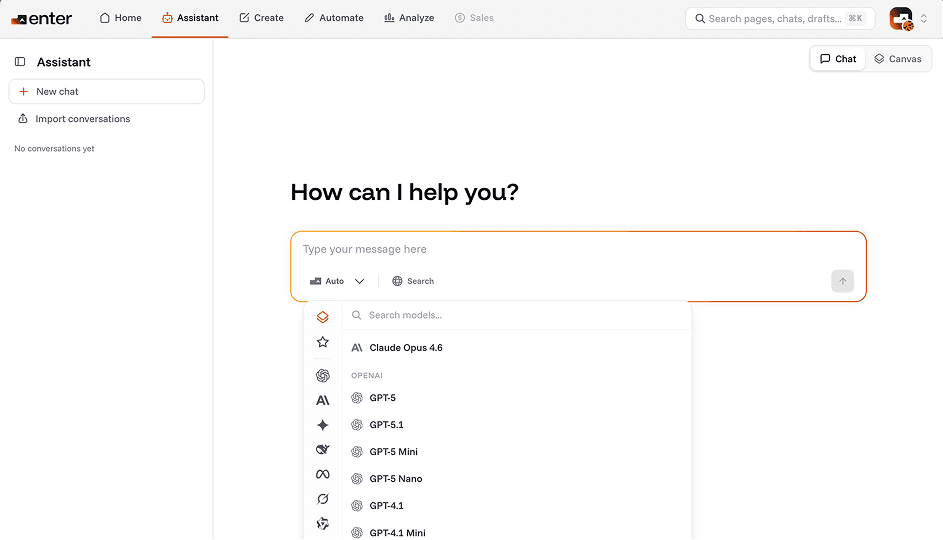Open the Sales tab
Image resolution: width=943 pixels, height=540 pixels.
tap(475, 18)
